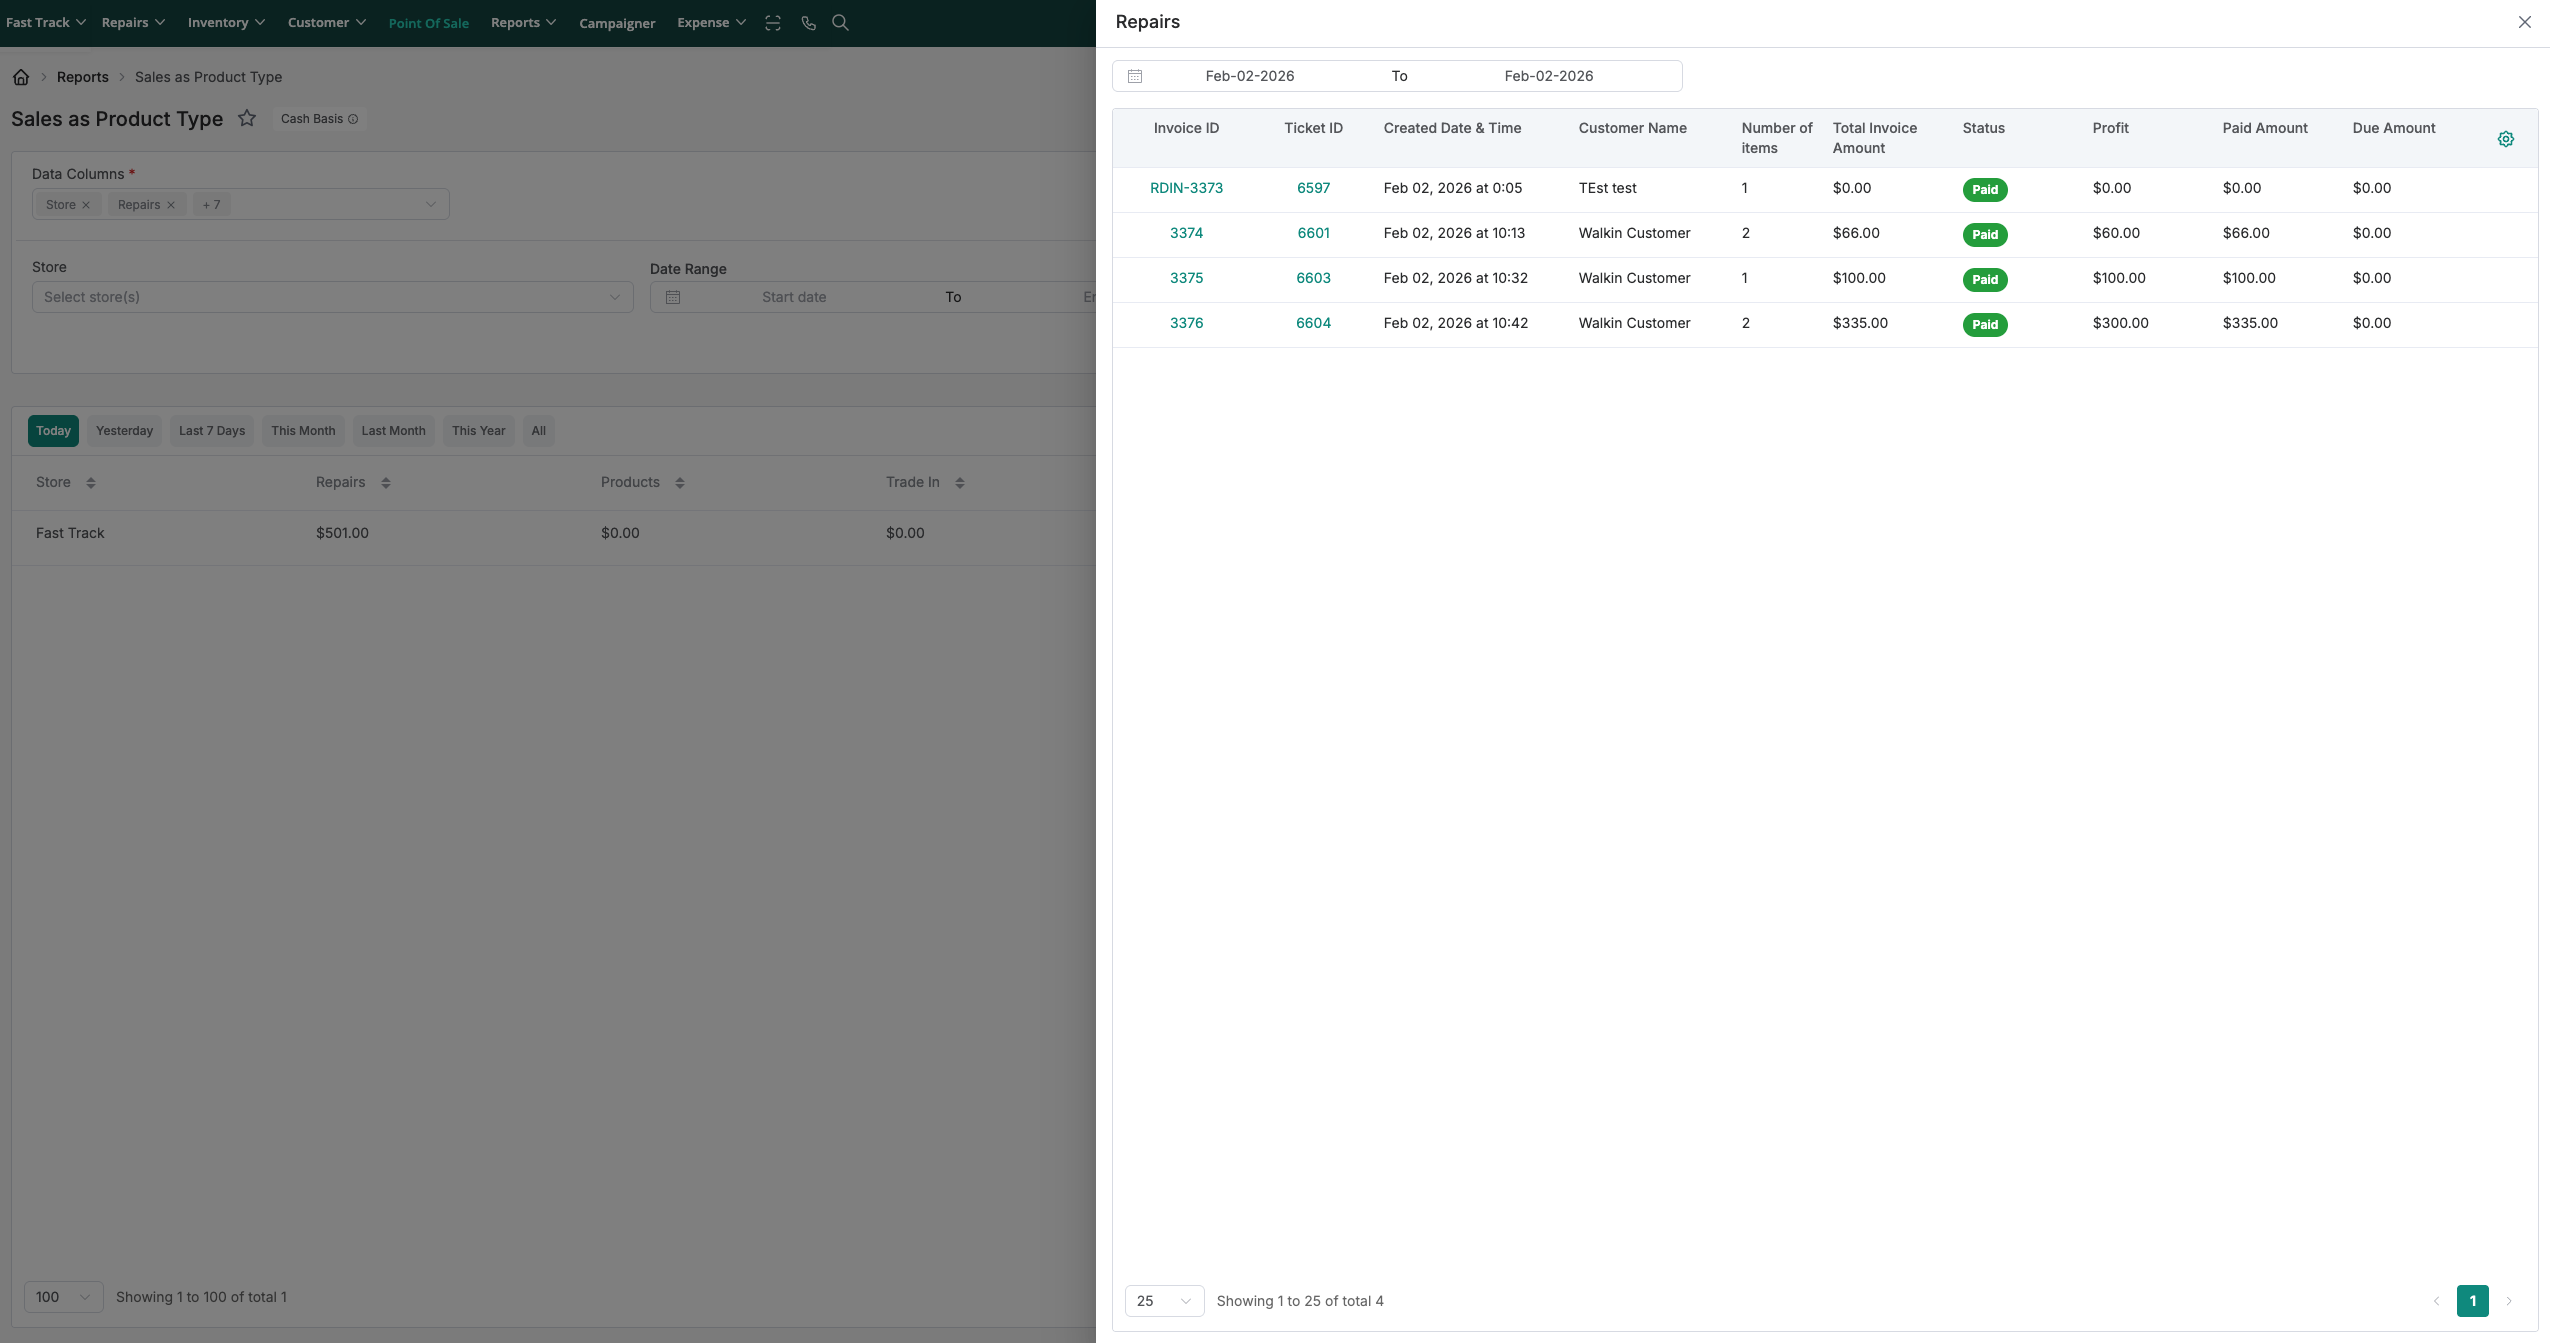Select the Last 7 Days filter tab

[x=212, y=431]
